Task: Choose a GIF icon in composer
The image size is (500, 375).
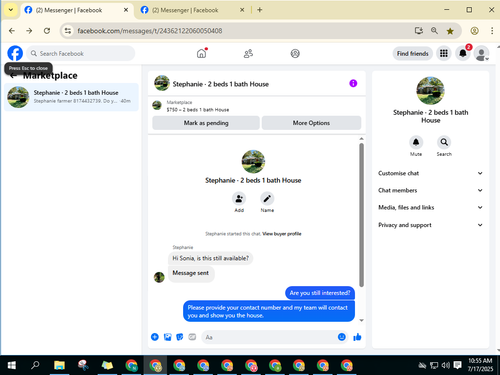Action: [192, 337]
